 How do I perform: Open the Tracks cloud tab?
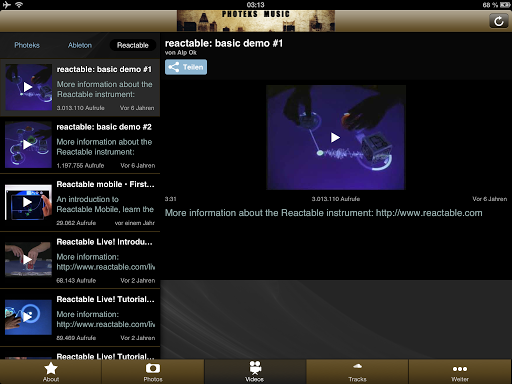click(x=357, y=372)
